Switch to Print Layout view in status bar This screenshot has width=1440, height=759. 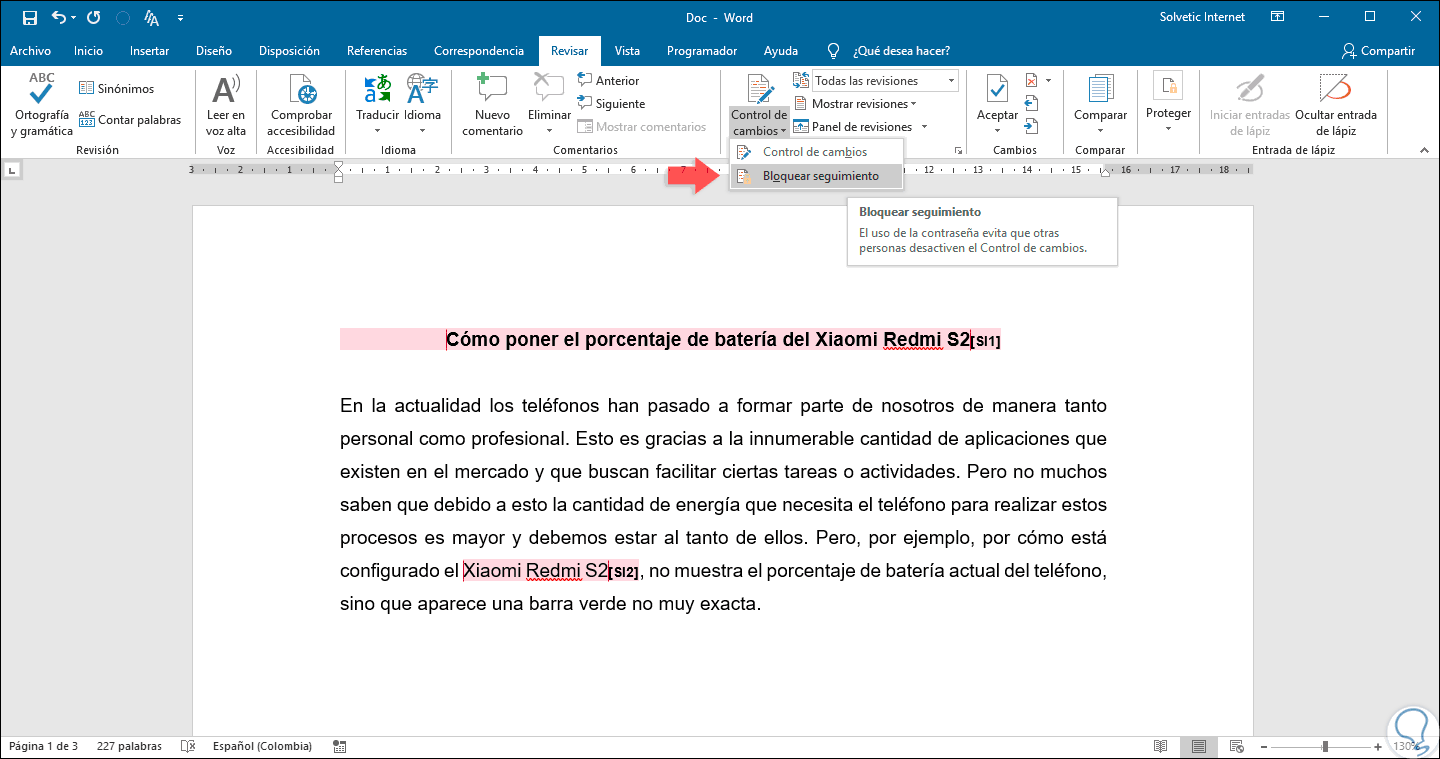[1198, 746]
